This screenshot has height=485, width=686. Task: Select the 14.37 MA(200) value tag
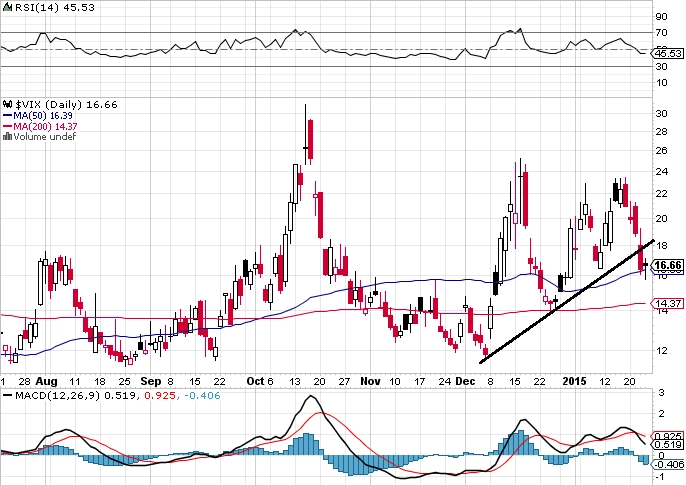669,303
